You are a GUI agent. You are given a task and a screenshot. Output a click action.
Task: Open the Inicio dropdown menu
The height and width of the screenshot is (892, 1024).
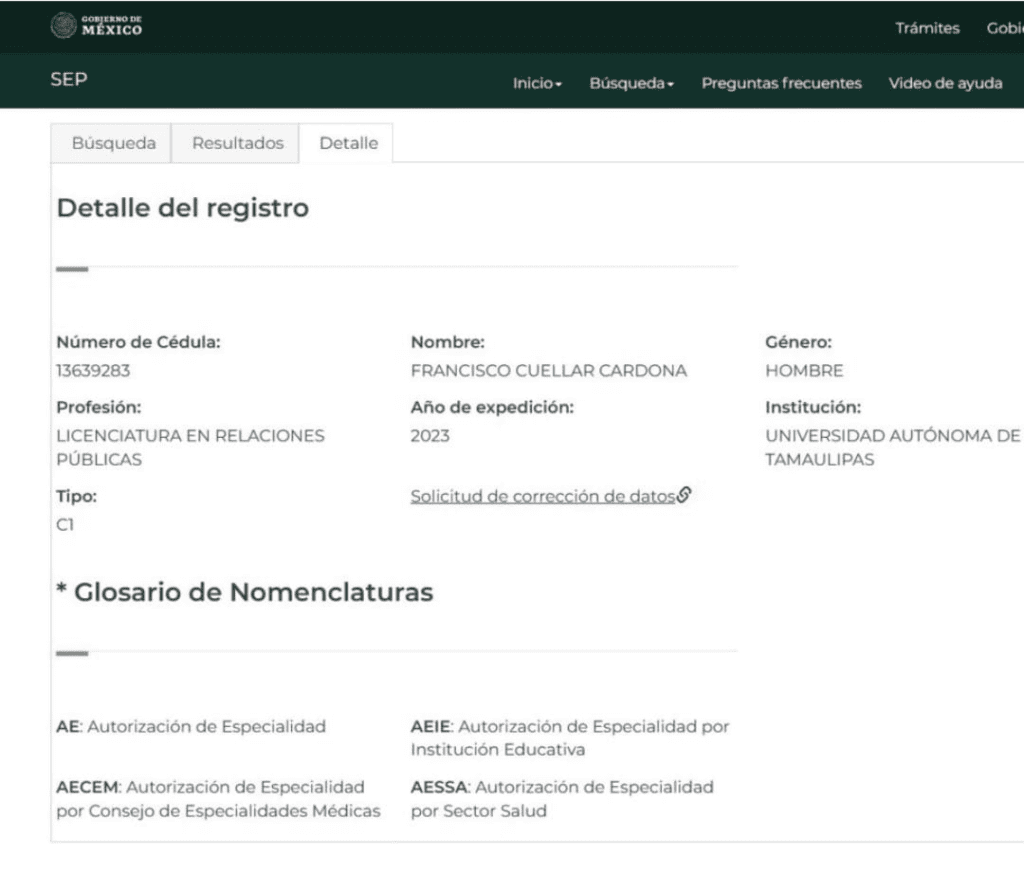click(x=537, y=84)
